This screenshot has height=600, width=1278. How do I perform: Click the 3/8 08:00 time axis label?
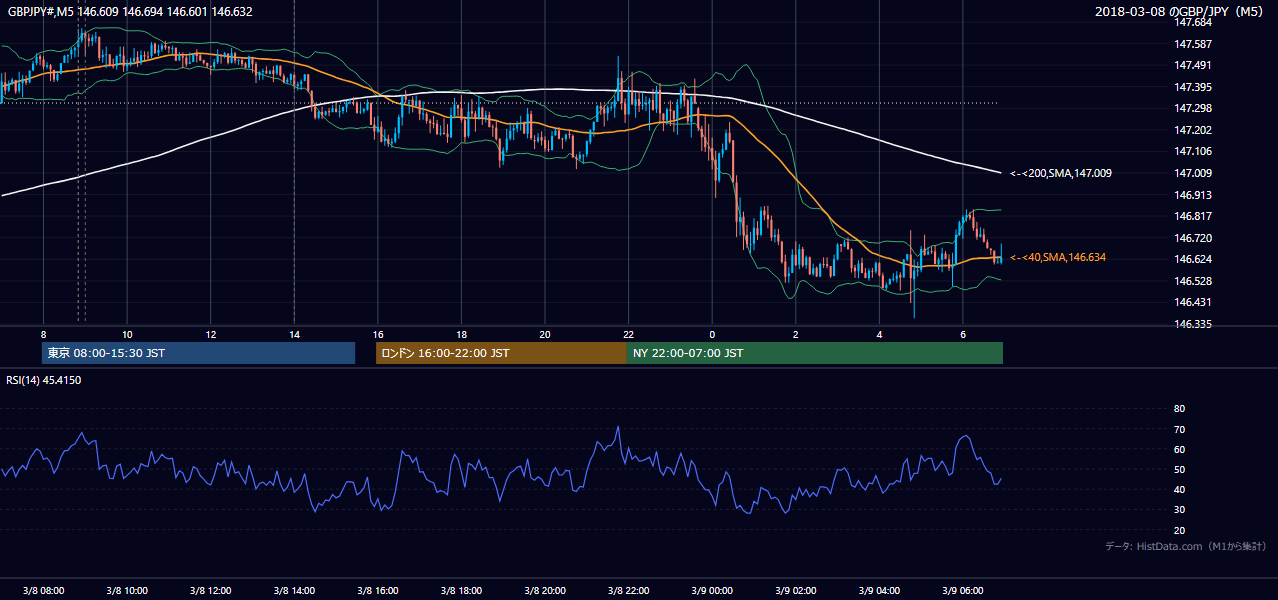[x=43, y=590]
